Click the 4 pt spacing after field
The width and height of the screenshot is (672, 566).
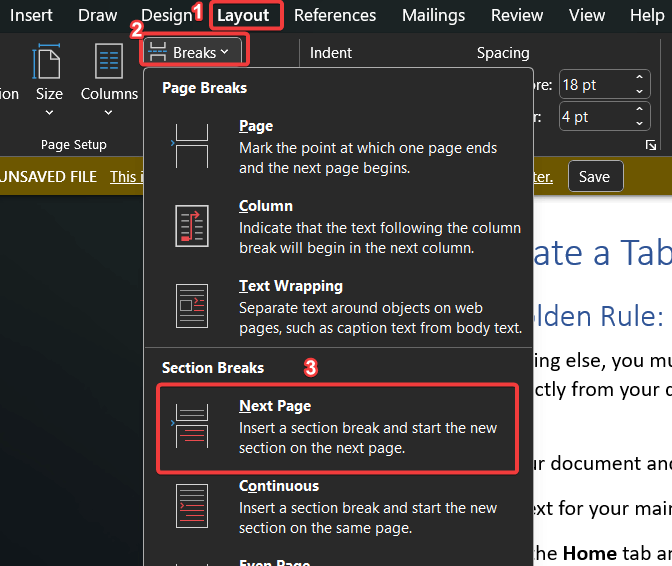click(x=592, y=118)
